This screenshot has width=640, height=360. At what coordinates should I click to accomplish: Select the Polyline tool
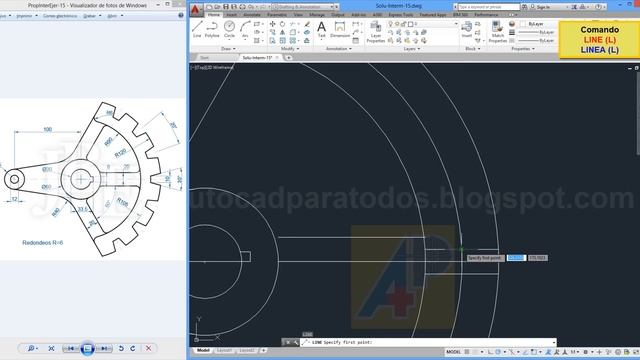212,29
